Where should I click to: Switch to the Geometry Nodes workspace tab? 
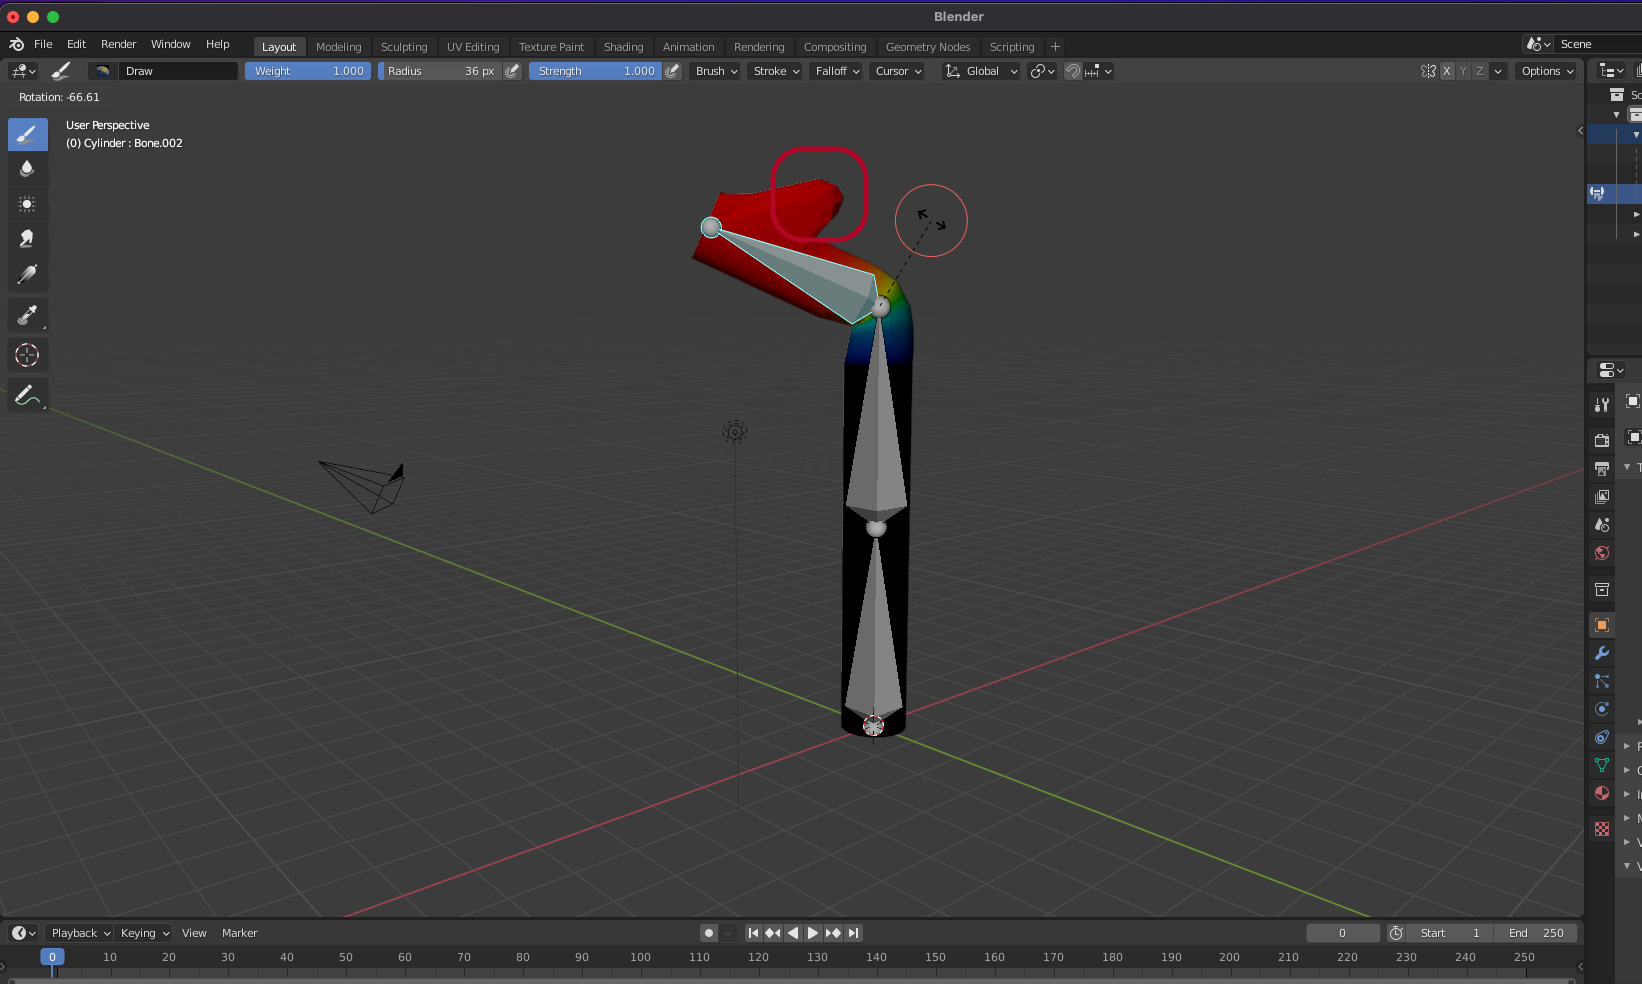click(928, 47)
